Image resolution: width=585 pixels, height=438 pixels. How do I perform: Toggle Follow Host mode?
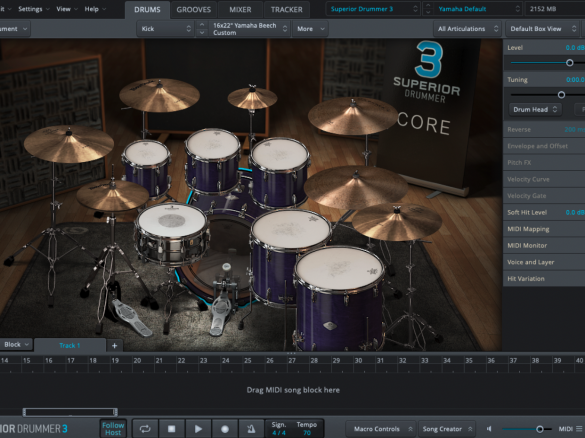coord(113,429)
